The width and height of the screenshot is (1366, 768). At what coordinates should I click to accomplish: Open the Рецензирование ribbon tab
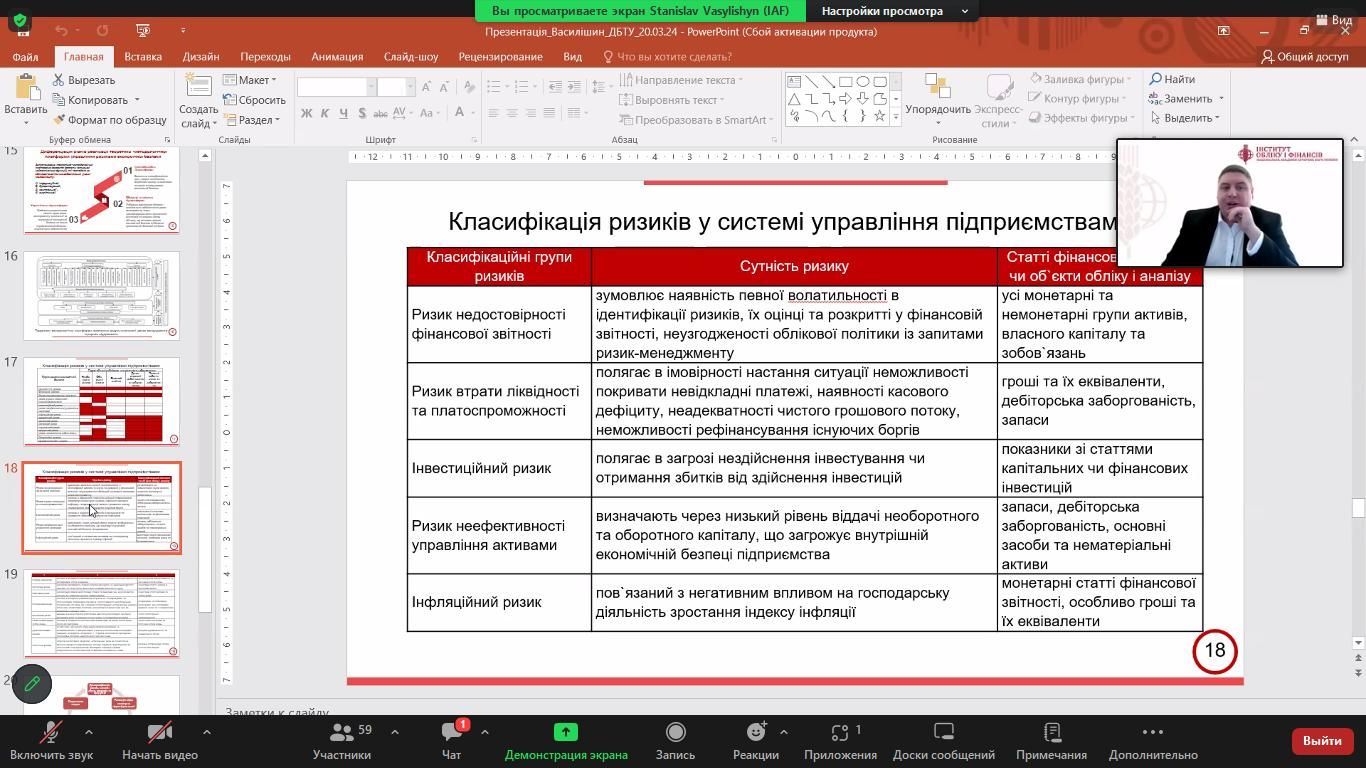point(500,57)
